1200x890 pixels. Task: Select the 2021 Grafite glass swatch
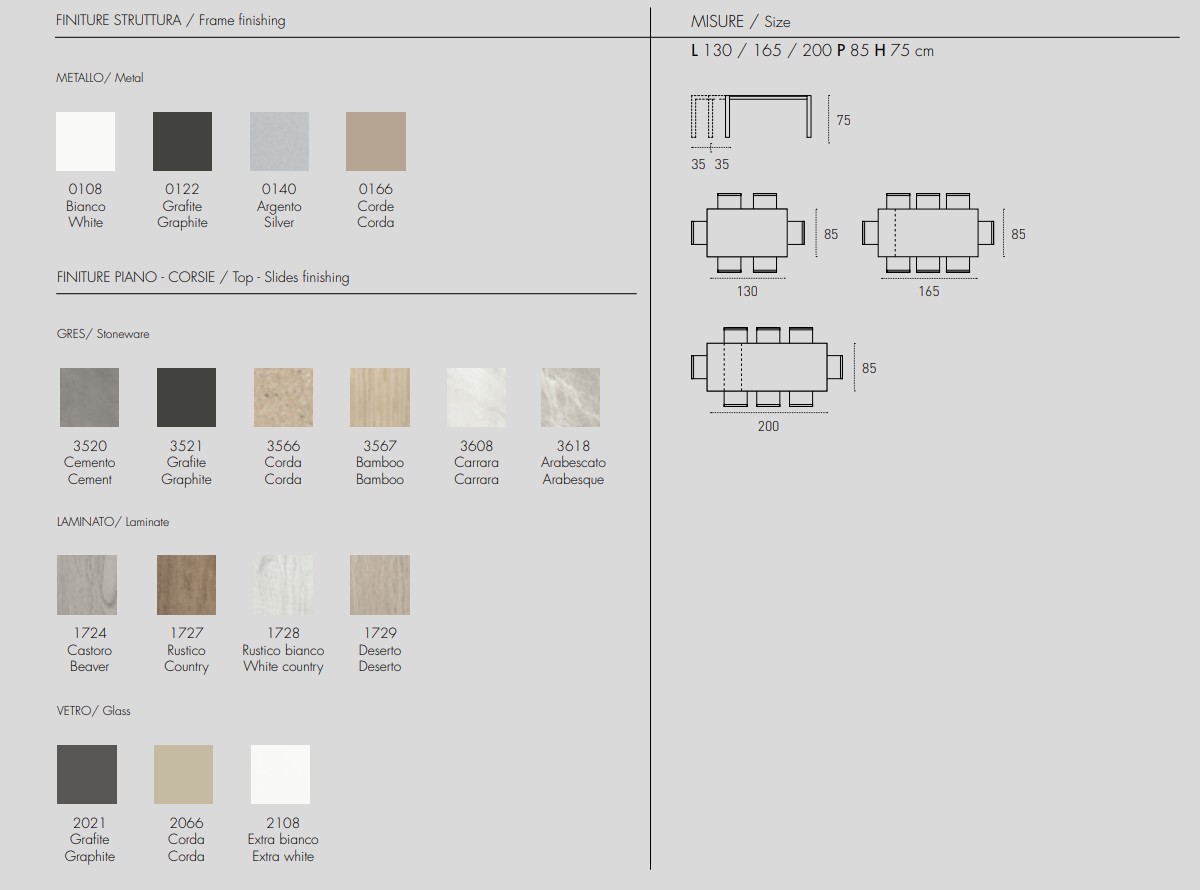[x=87, y=774]
